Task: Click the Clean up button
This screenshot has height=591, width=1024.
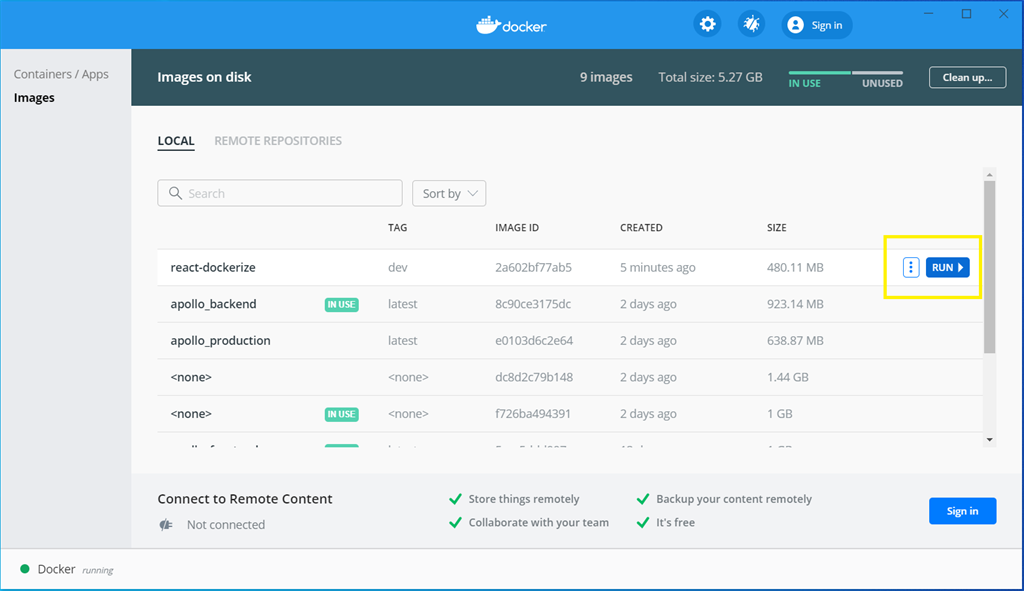Action: pos(966,77)
